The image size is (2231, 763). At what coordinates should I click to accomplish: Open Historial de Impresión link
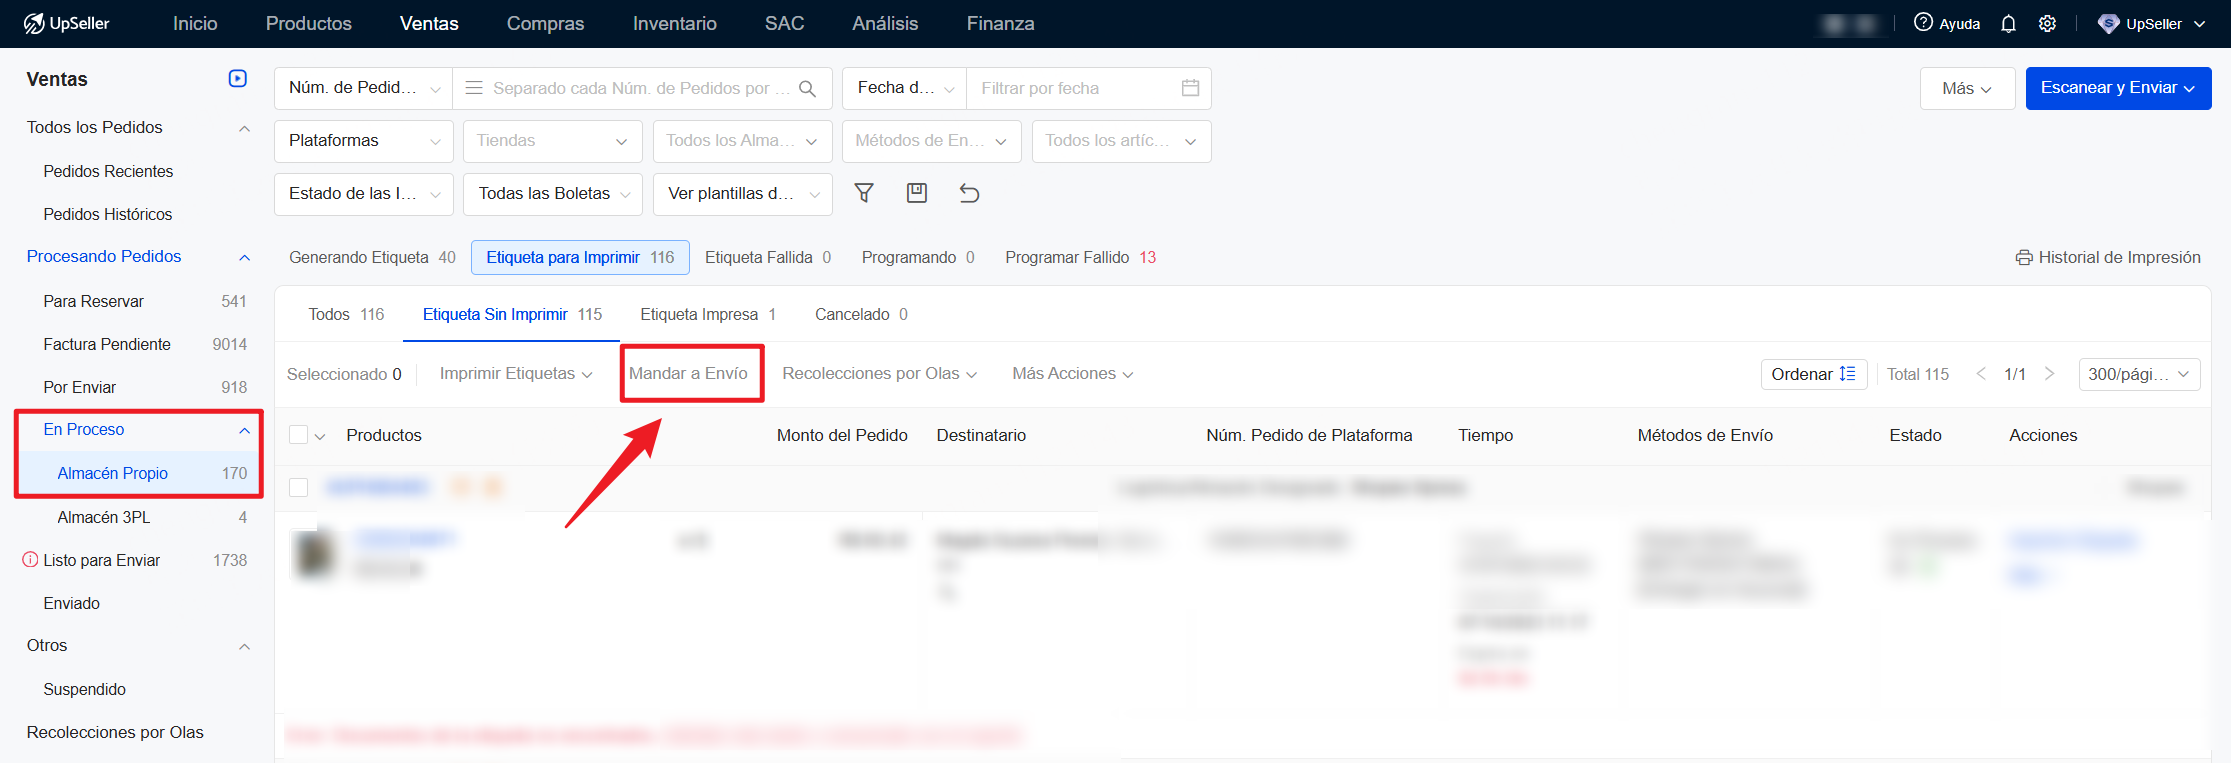coord(2108,257)
